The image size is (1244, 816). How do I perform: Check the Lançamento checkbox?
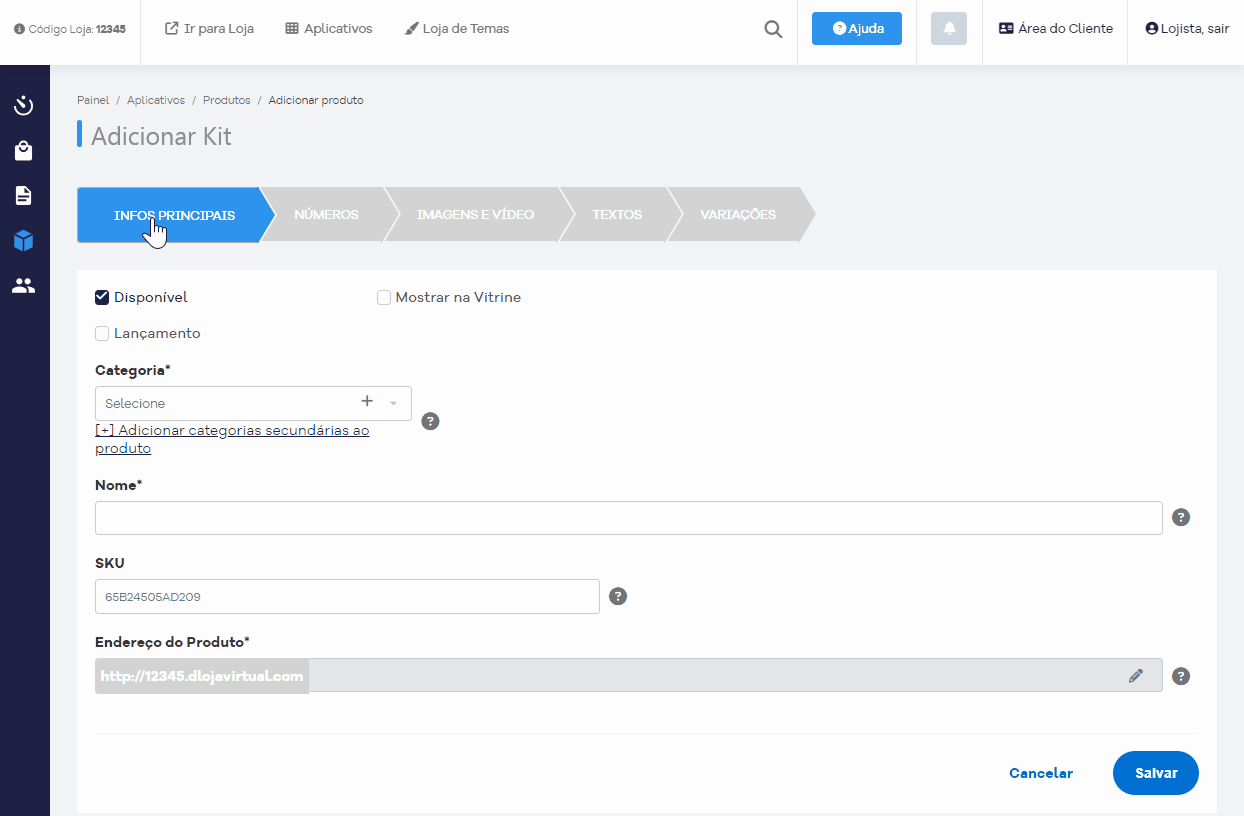click(x=102, y=333)
